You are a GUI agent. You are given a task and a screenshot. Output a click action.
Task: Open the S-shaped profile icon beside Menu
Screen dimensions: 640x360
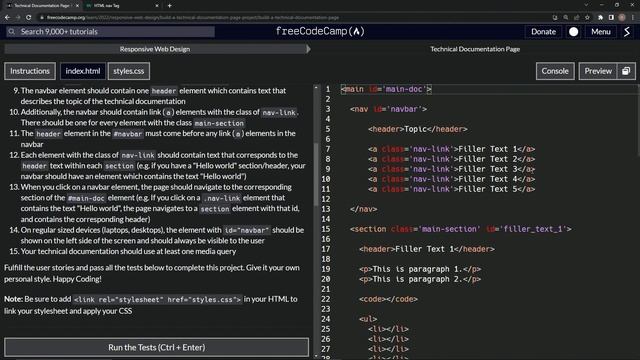click(x=627, y=32)
